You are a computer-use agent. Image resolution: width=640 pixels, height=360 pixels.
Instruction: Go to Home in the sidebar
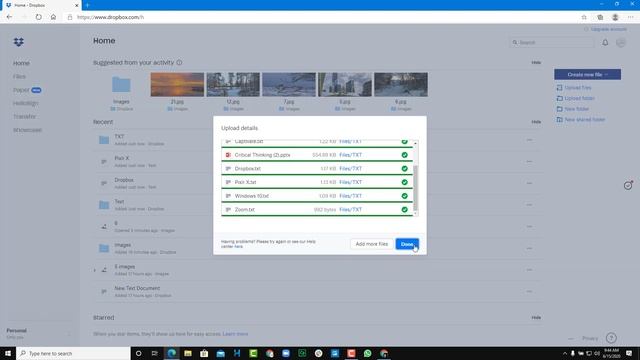click(x=21, y=63)
